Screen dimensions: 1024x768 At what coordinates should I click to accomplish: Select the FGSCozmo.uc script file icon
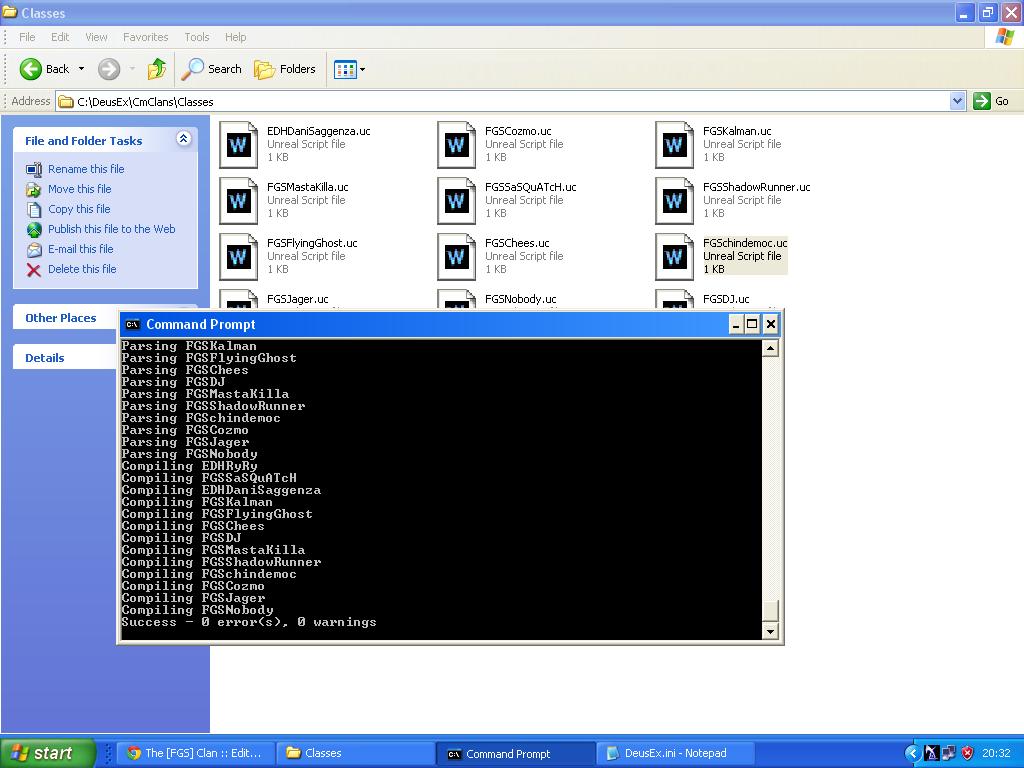tap(456, 144)
